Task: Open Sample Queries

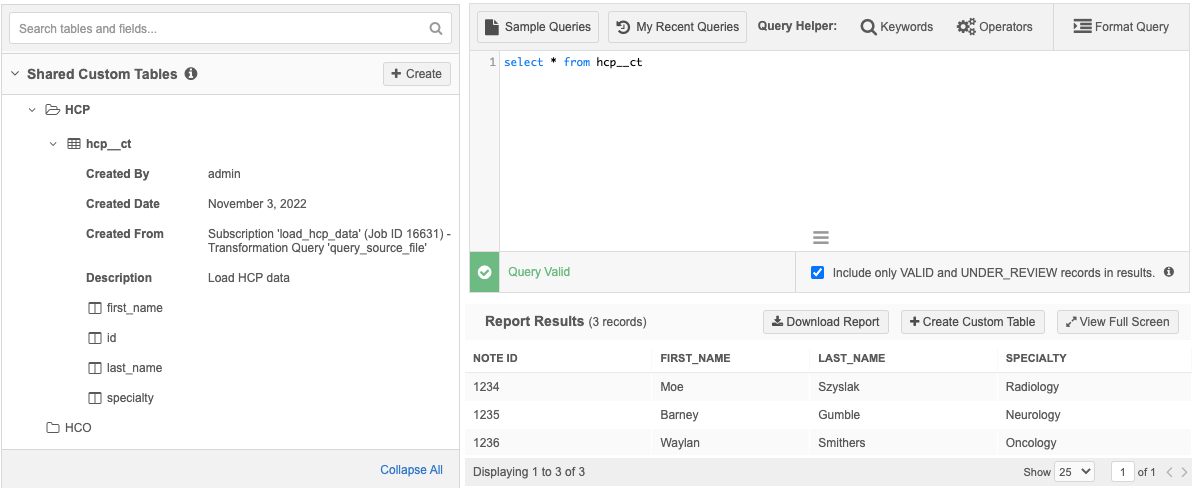Action: coord(538,27)
